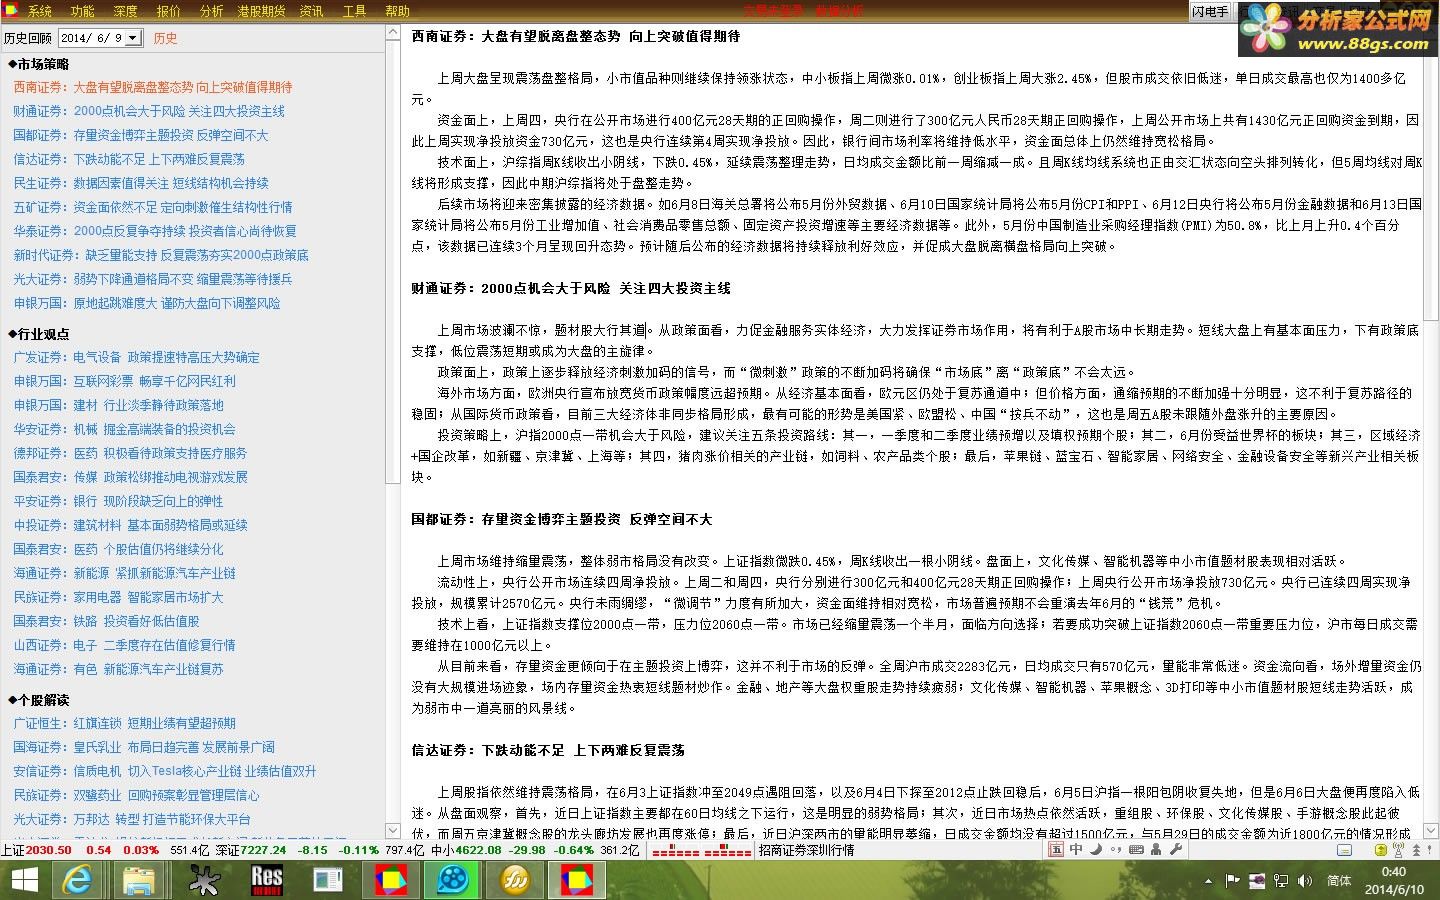Open 国泰君安 传媒 电视游戏 article

[130, 477]
